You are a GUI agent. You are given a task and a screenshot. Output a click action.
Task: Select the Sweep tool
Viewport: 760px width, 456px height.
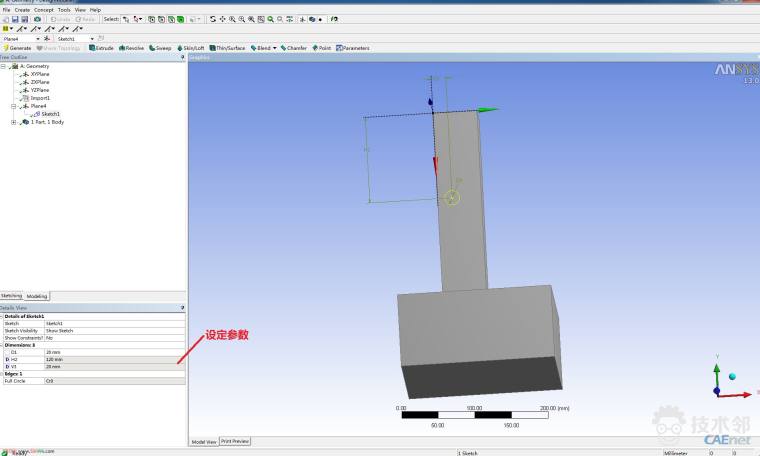(x=160, y=48)
